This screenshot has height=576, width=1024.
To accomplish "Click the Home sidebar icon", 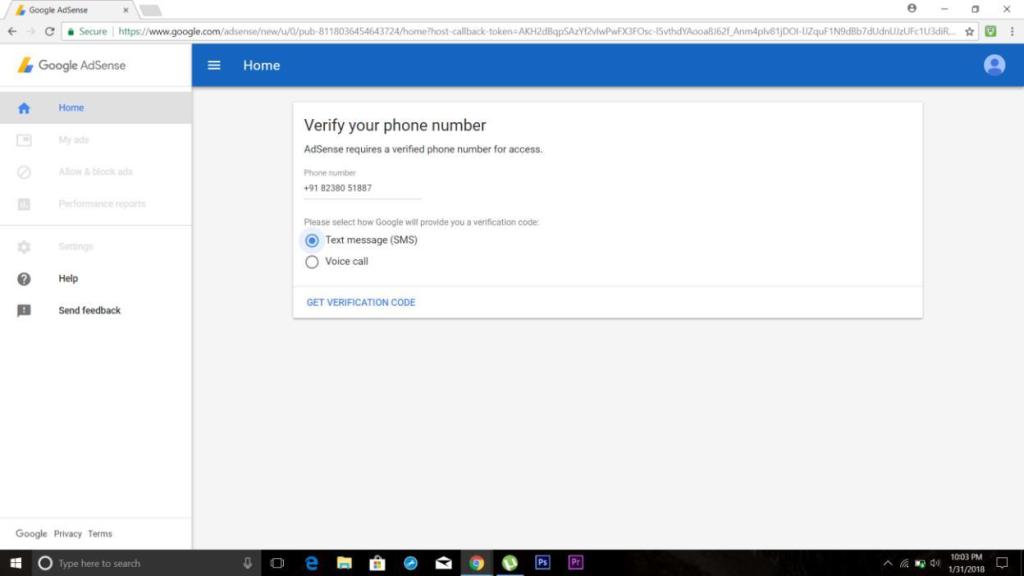I will point(24,108).
